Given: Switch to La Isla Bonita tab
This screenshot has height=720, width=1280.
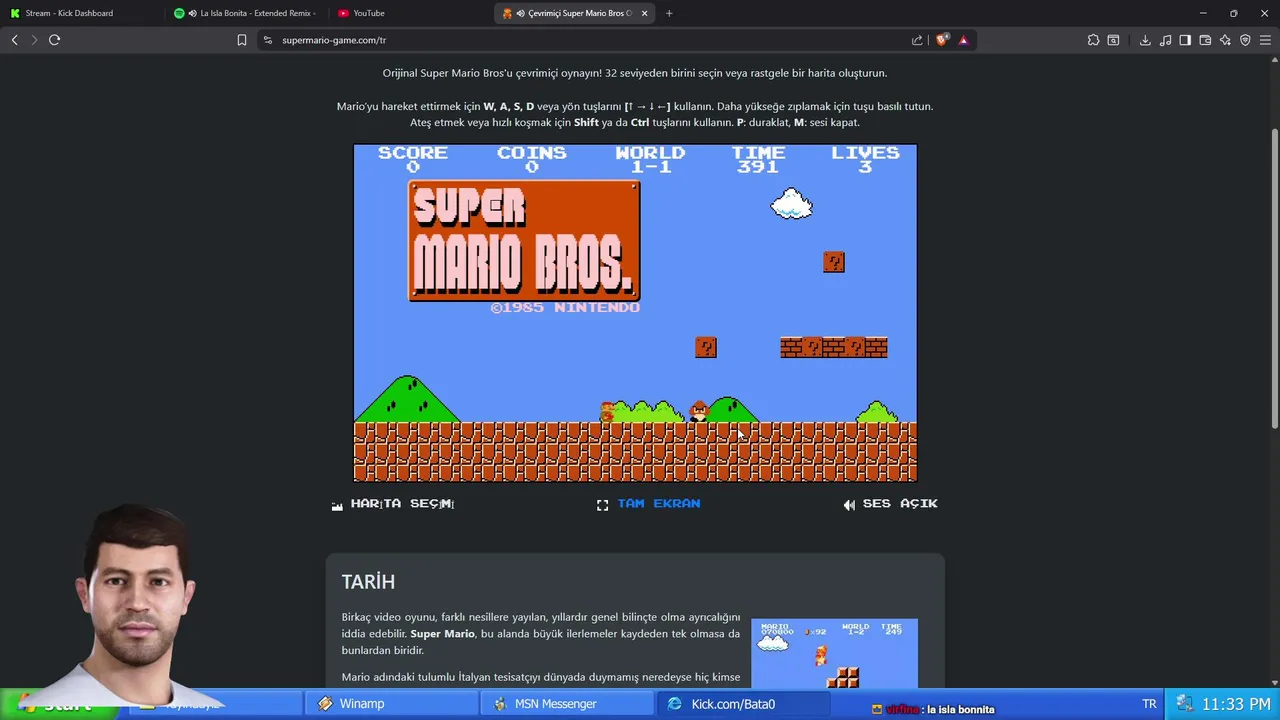Looking at the screenshot, I should coord(245,13).
